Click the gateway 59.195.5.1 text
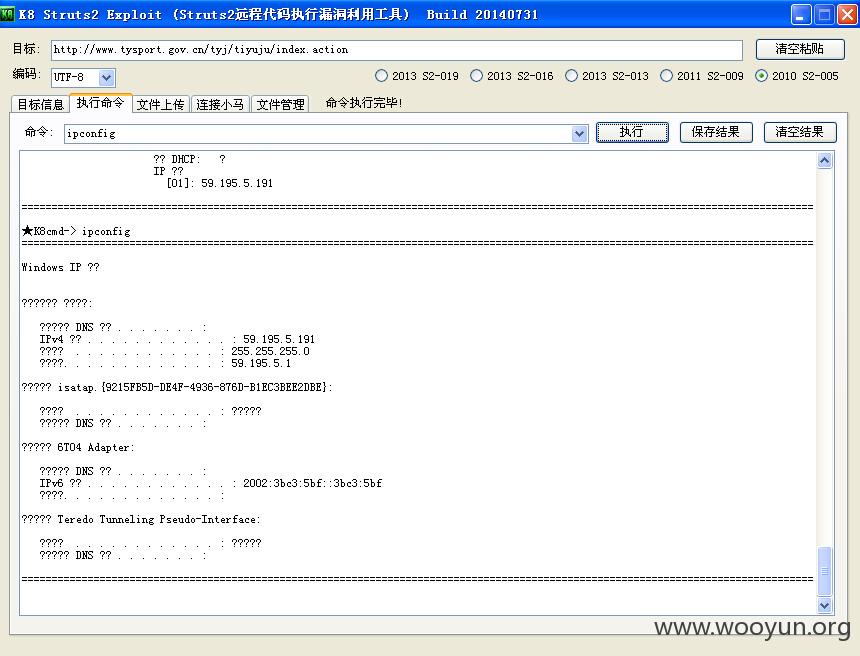The width and height of the screenshot is (860, 656). point(261,363)
